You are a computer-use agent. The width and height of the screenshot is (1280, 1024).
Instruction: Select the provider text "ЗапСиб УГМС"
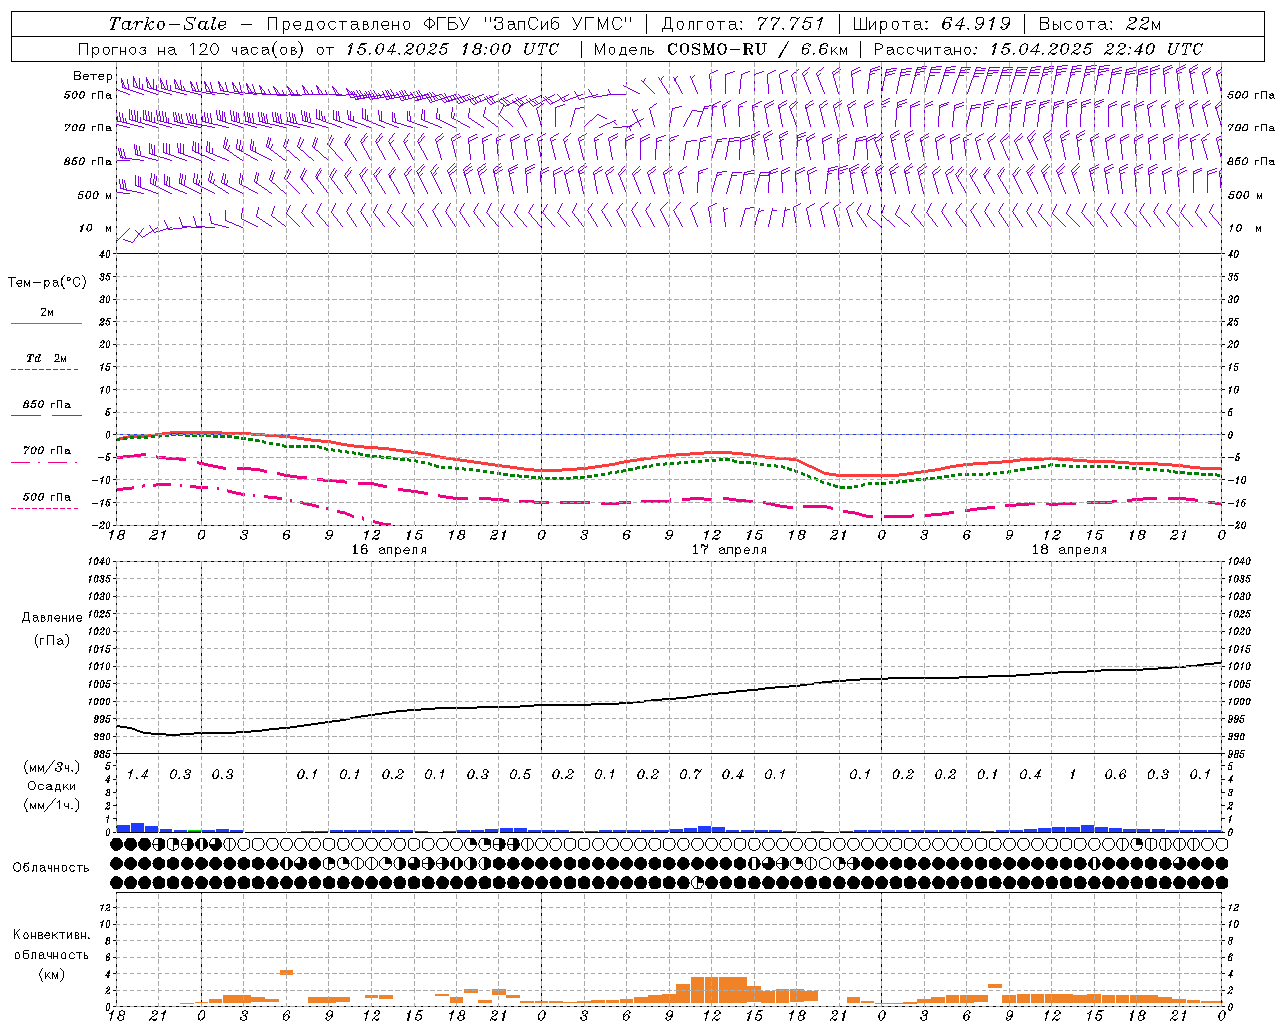557,24
